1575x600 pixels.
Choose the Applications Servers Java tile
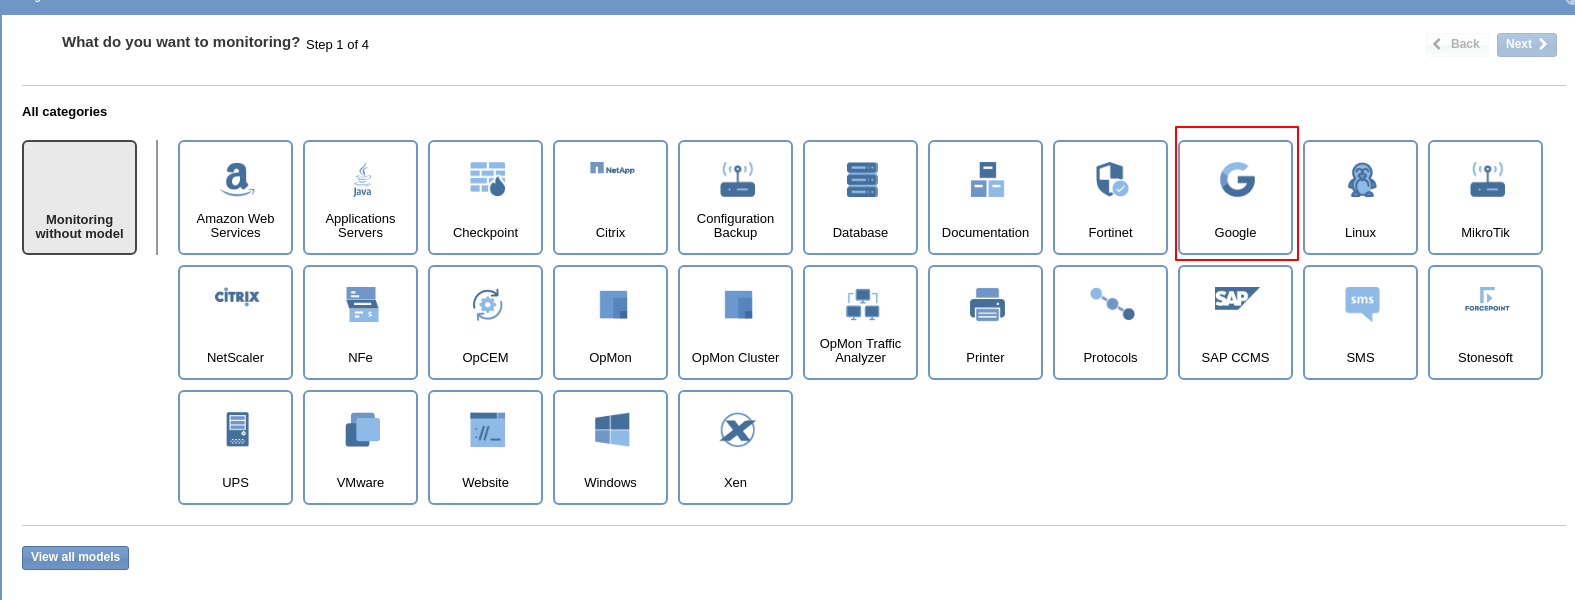point(360,197)
